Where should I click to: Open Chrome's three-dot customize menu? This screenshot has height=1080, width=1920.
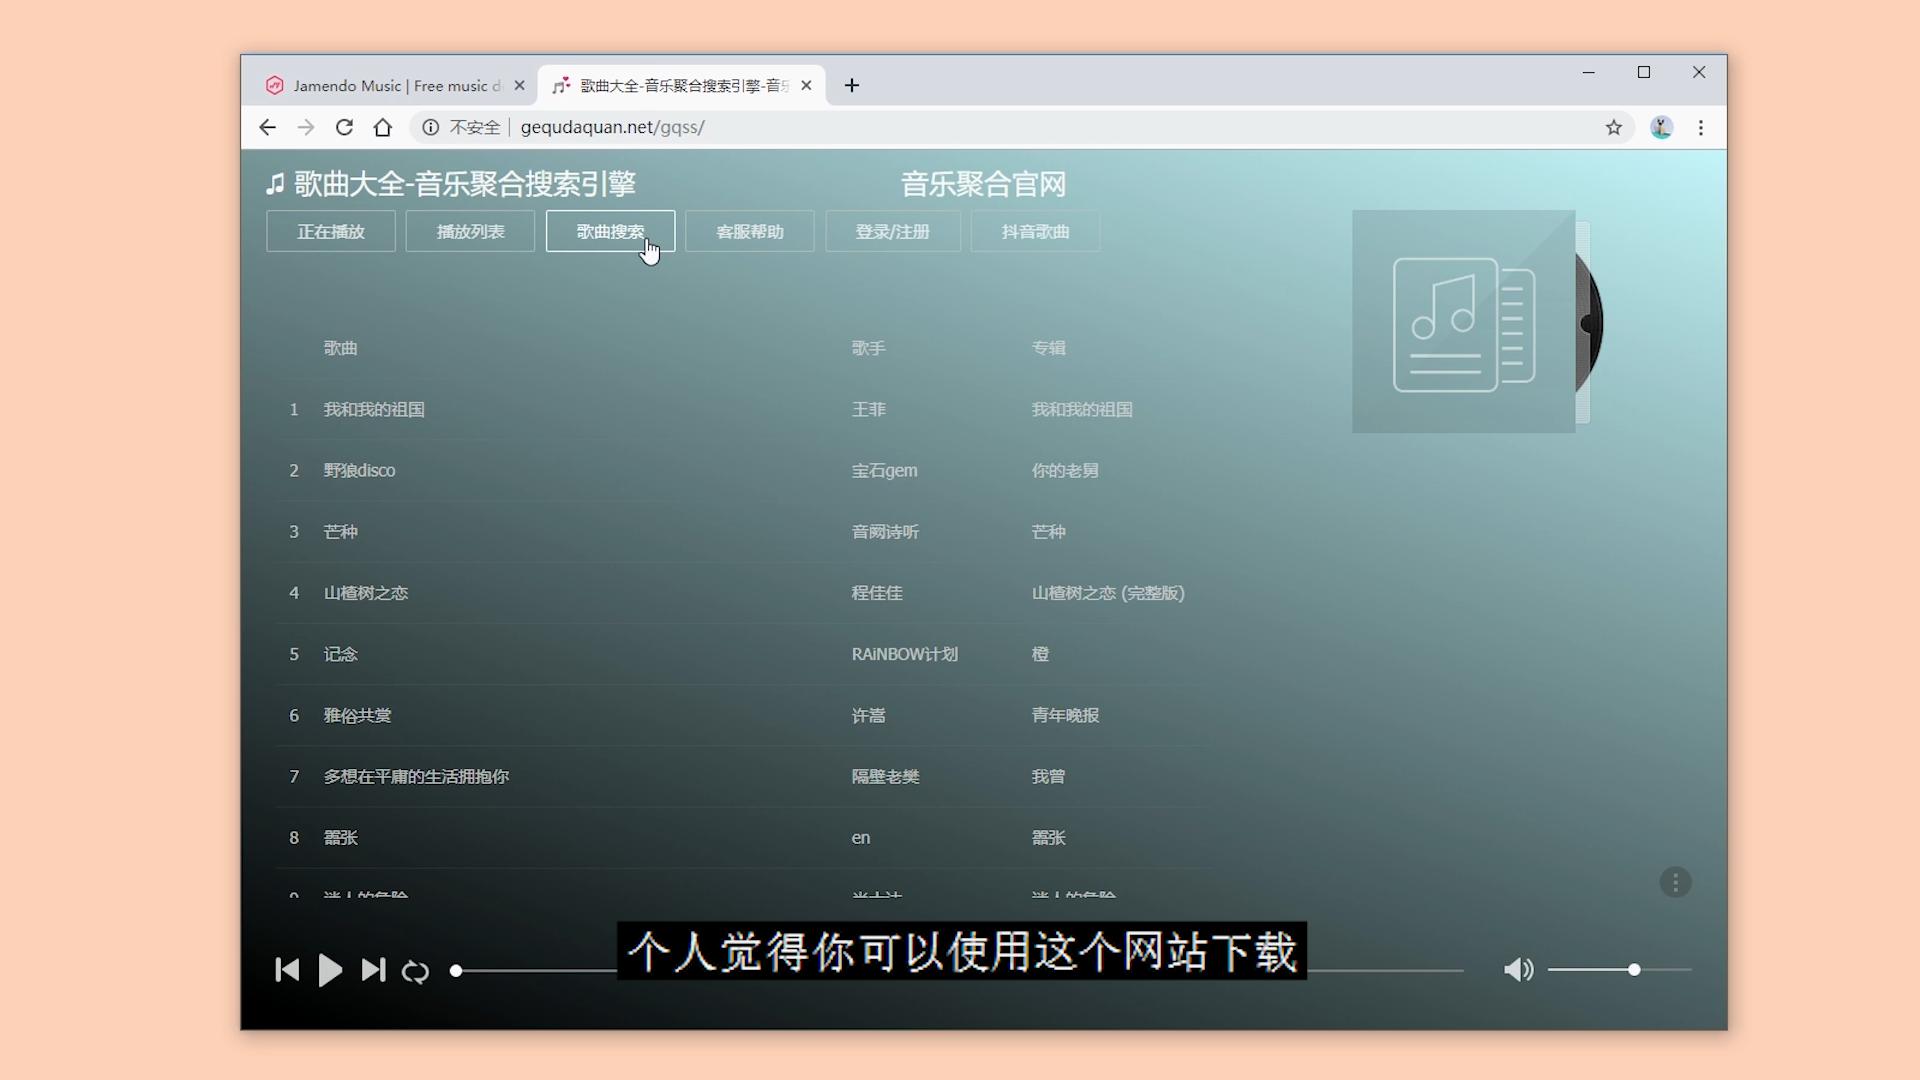click(1700, 128)
